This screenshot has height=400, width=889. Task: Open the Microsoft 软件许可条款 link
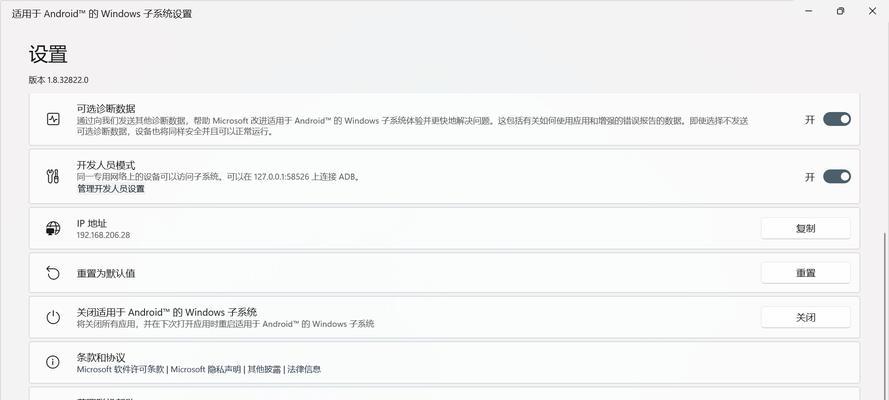[120, 369]
